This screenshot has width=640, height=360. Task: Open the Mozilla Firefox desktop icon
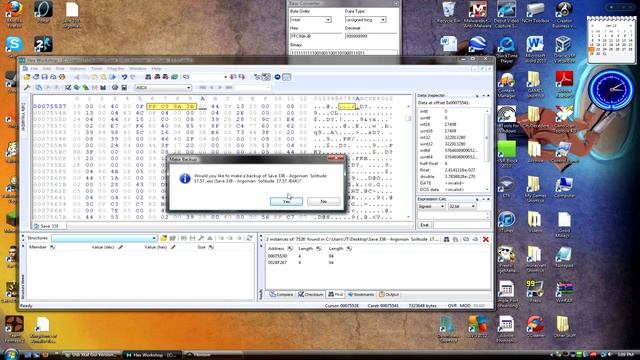click(14, 14)
